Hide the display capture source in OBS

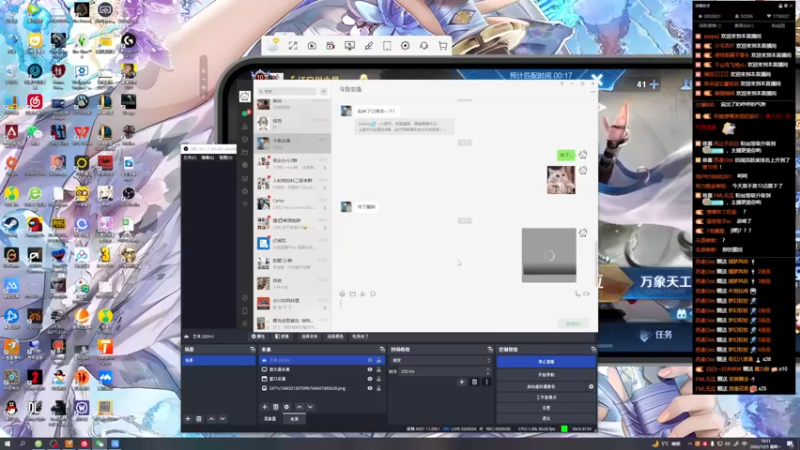pyautogui.click(x=370, y=369)
